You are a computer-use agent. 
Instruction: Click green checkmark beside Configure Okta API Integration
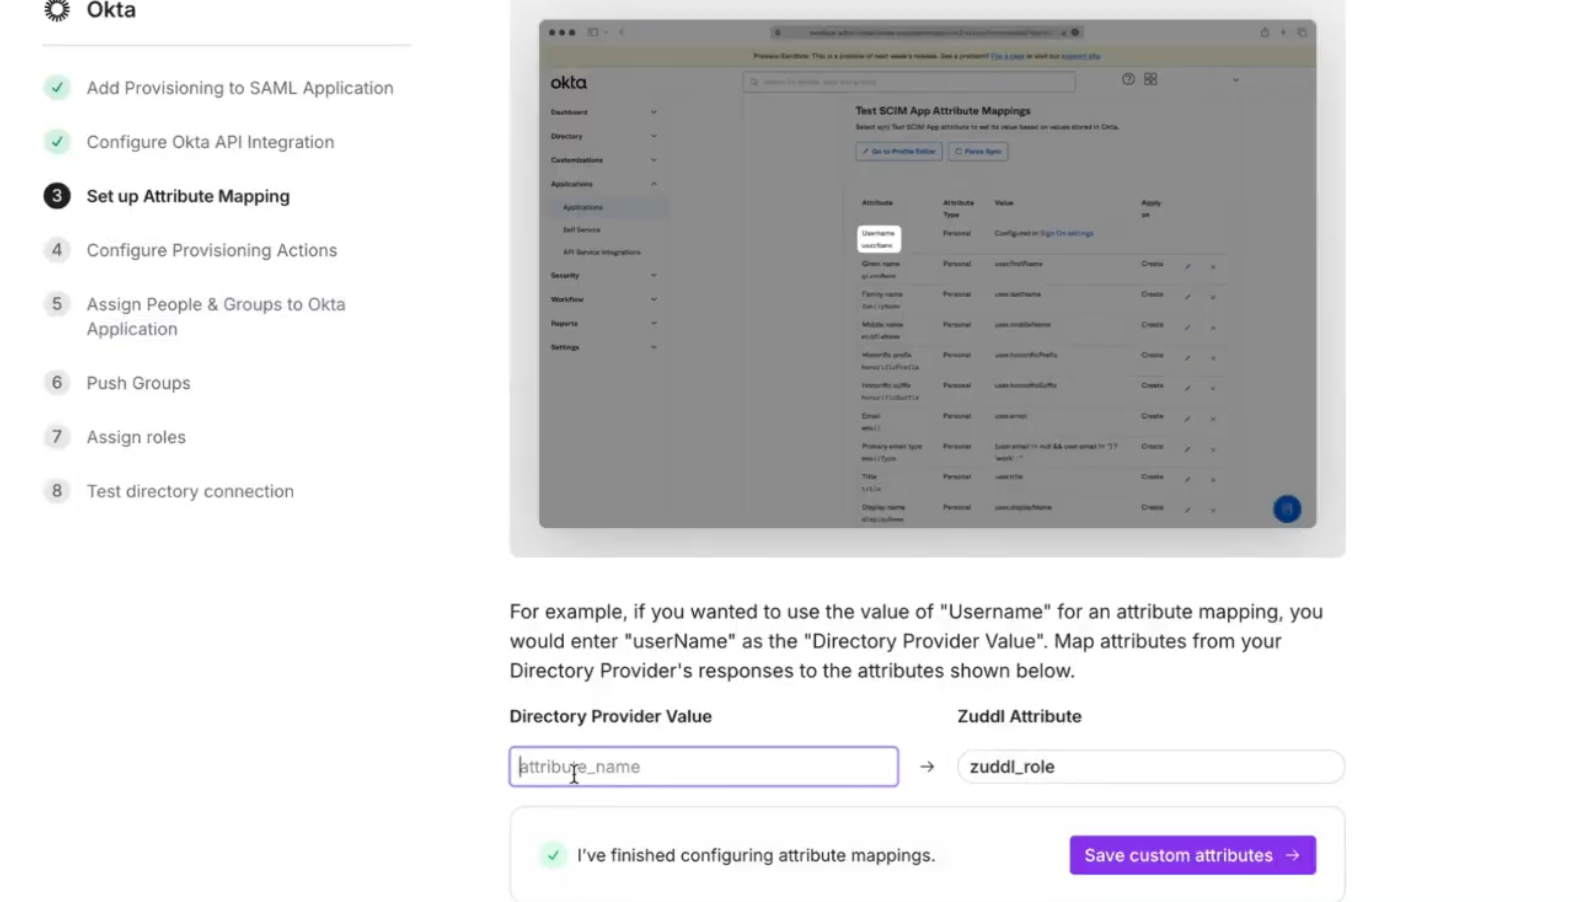pos(57,142)
